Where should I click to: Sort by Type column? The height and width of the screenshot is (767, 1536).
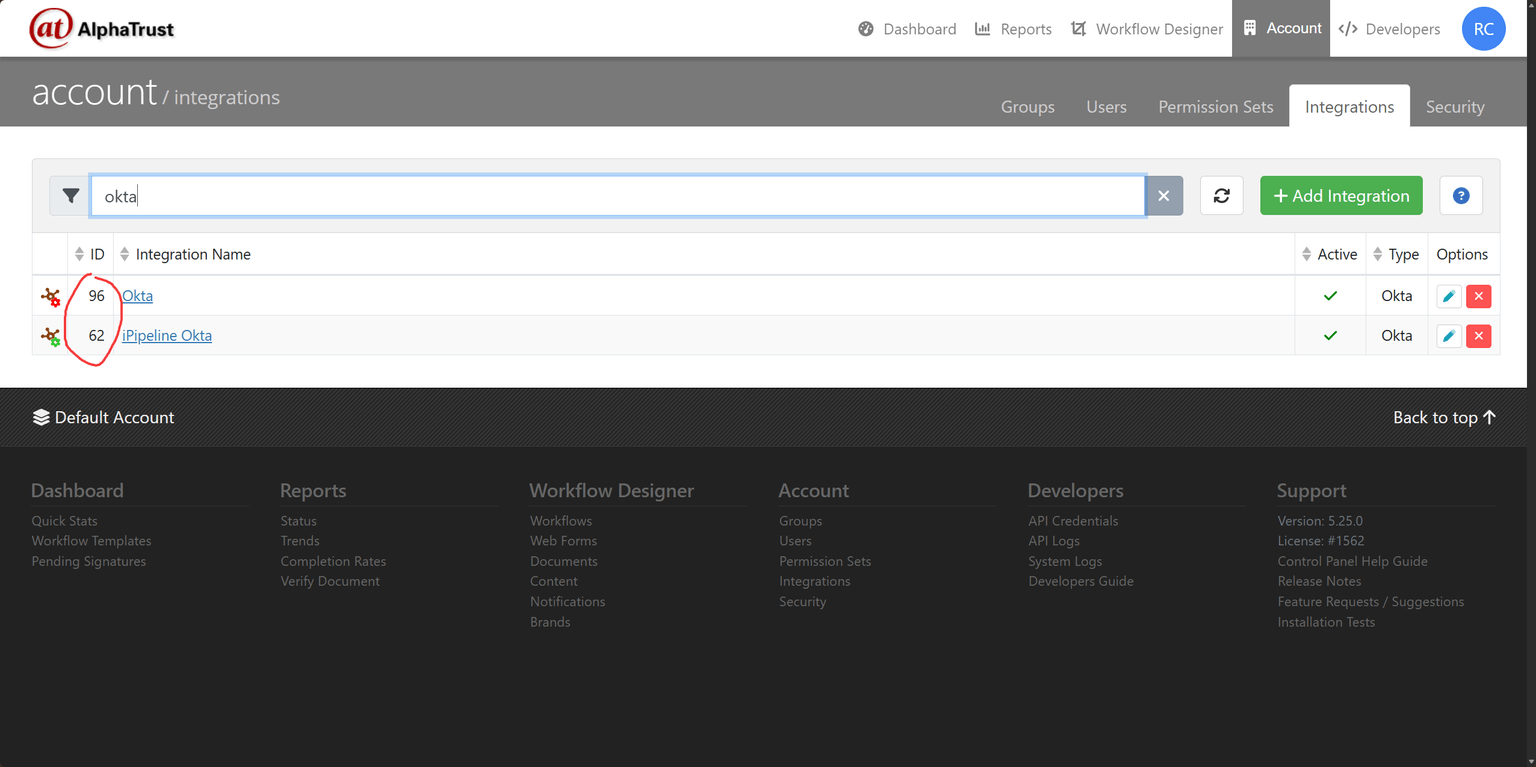1396,254
